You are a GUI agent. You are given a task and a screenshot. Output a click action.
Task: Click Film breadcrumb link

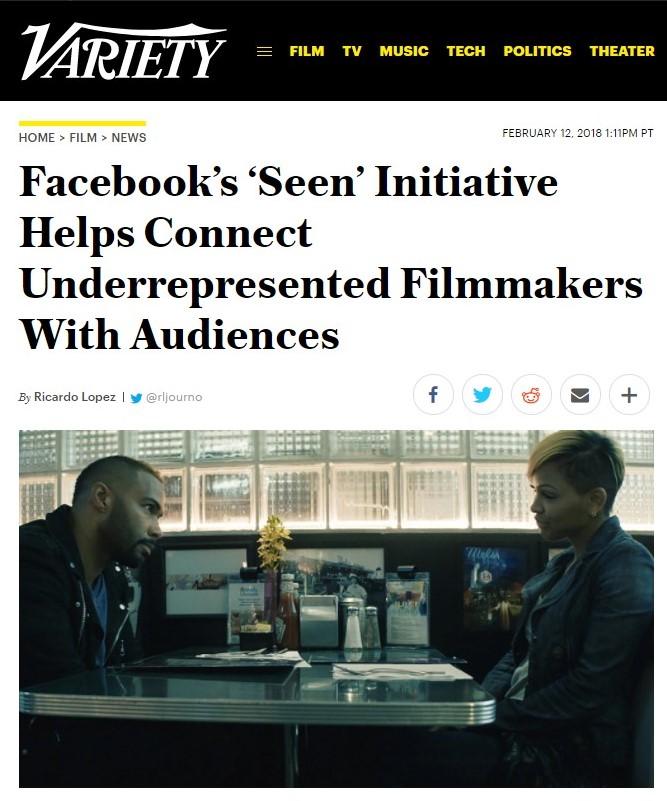point(83,138)
